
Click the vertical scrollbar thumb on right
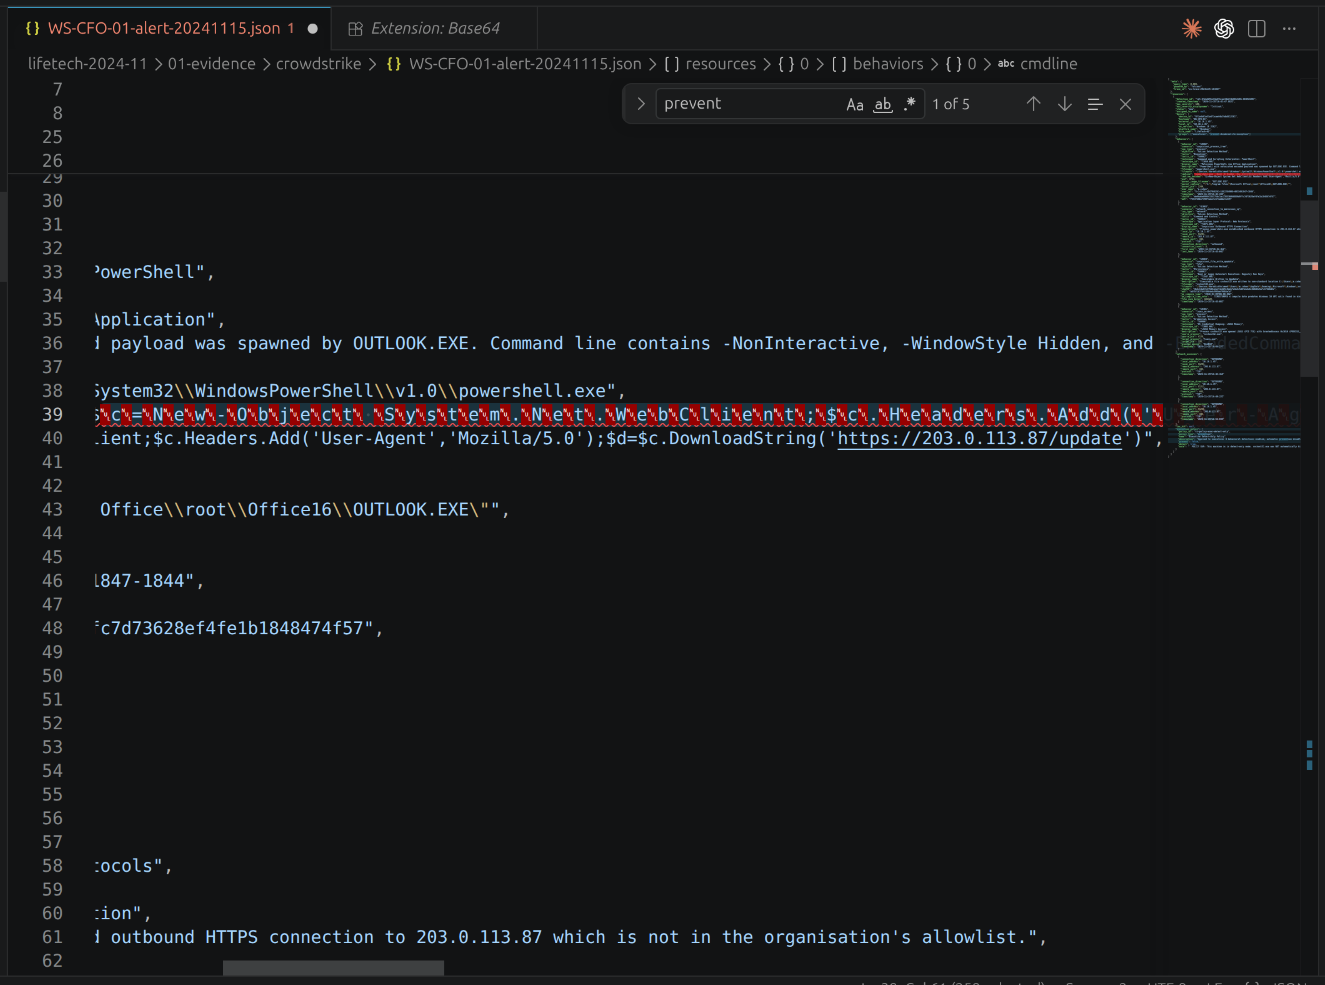(x=1309, y=288)
